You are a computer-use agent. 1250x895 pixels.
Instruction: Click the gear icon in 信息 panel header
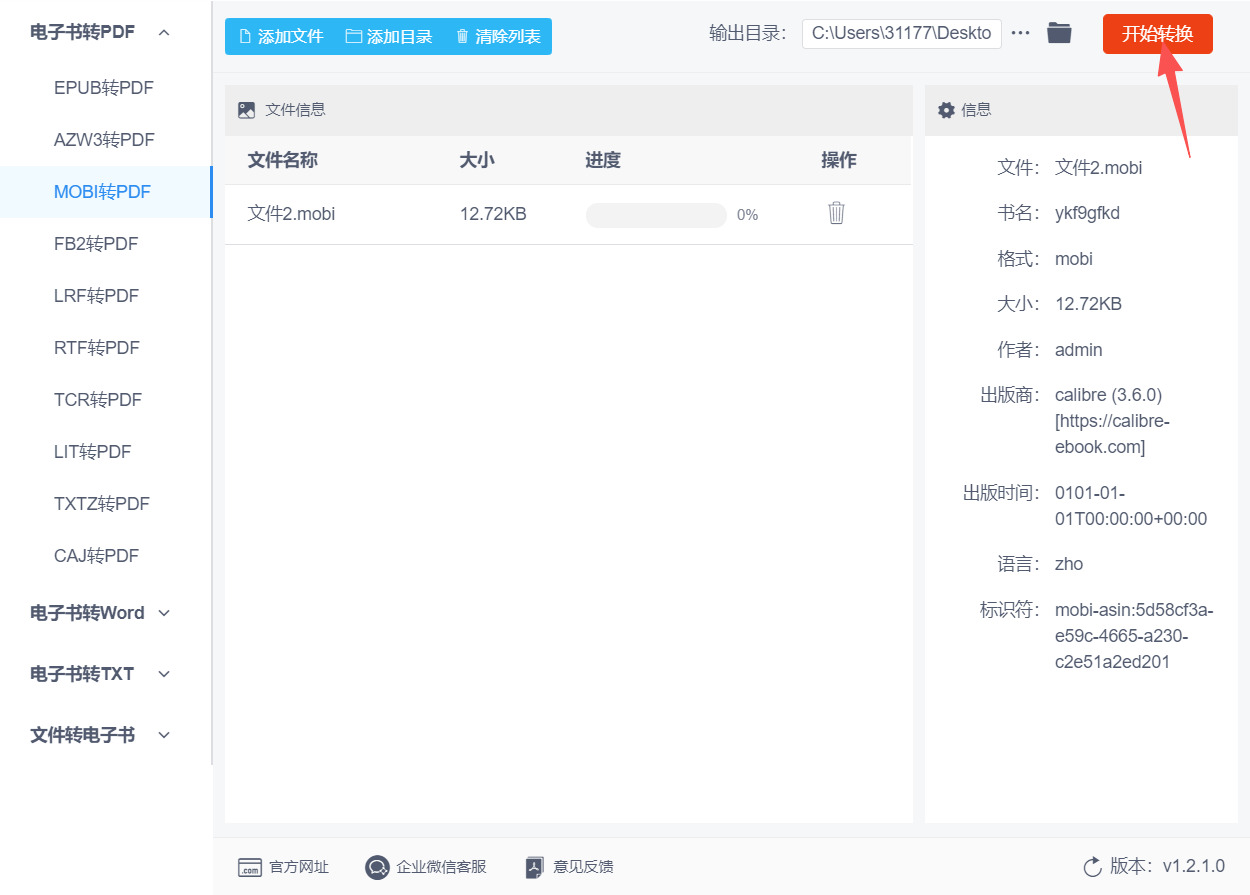point(946,110)
